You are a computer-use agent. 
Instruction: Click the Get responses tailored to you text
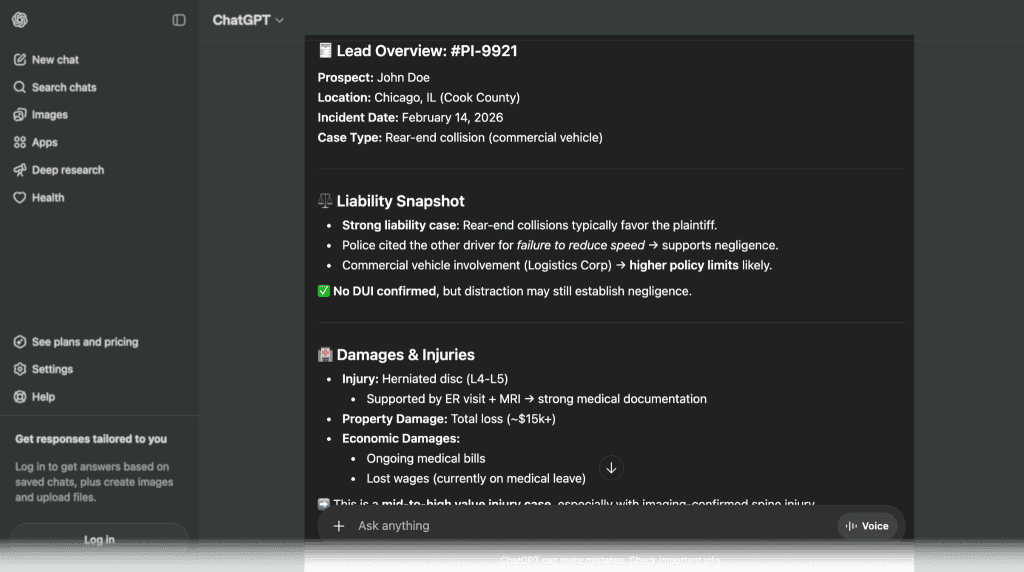[x=91, y=439]
